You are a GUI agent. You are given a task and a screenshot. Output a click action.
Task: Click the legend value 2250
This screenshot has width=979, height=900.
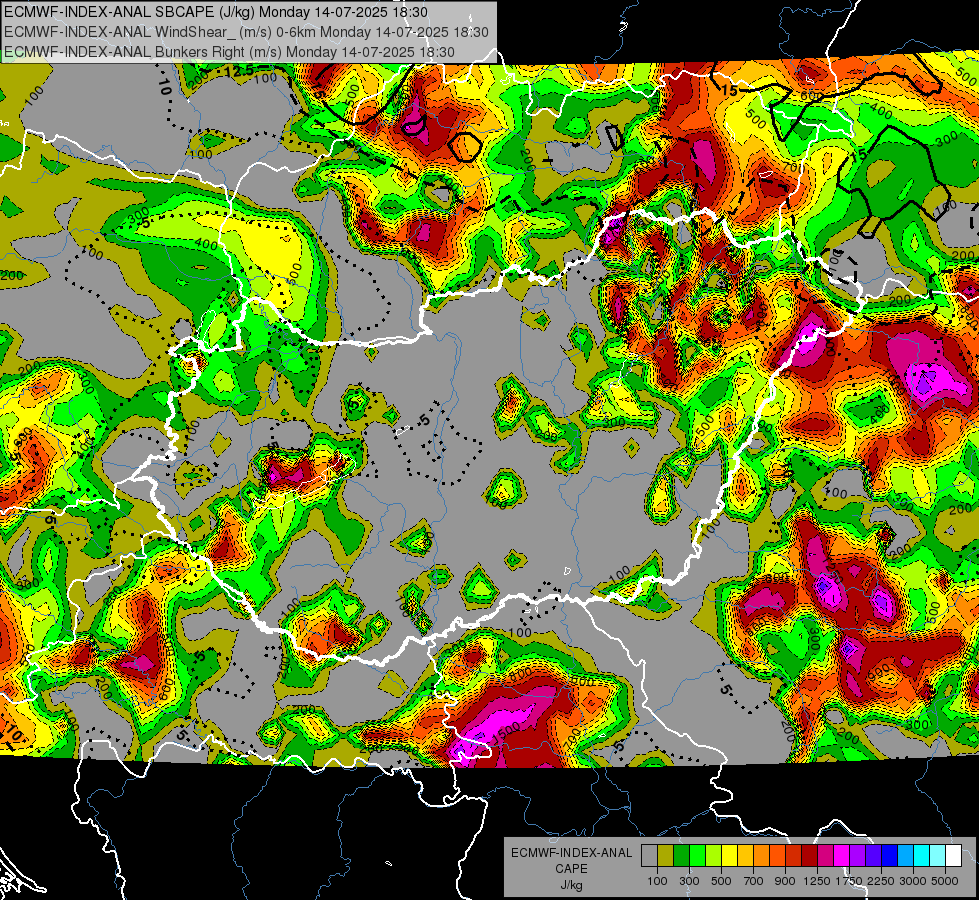[881, 881]
